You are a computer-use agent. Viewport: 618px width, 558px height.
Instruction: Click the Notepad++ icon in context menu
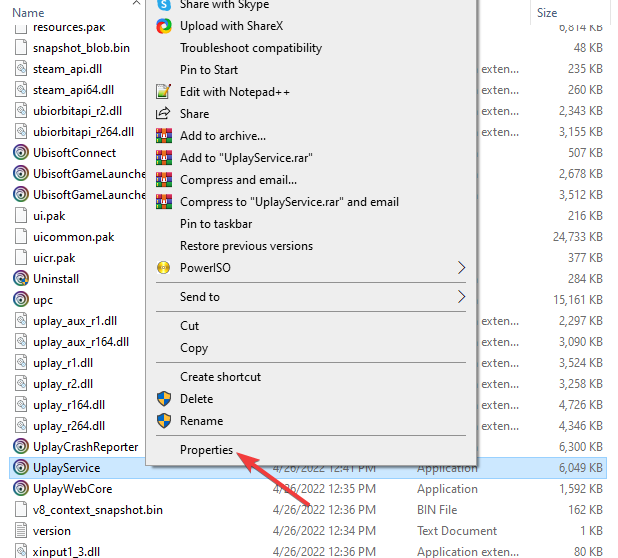point(164,91)
